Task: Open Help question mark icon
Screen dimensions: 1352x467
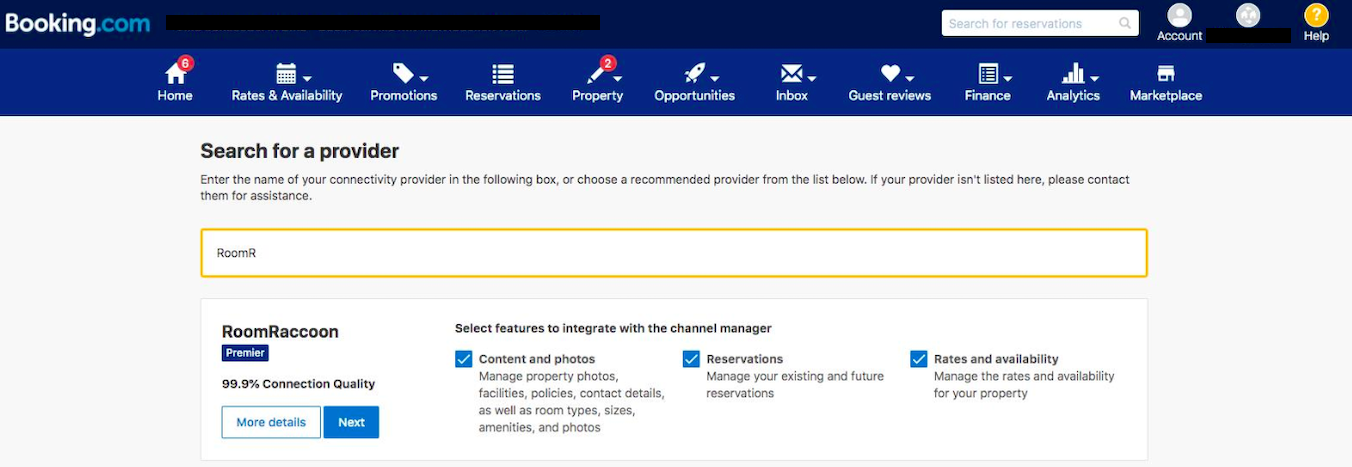Action: [1316, 15]
